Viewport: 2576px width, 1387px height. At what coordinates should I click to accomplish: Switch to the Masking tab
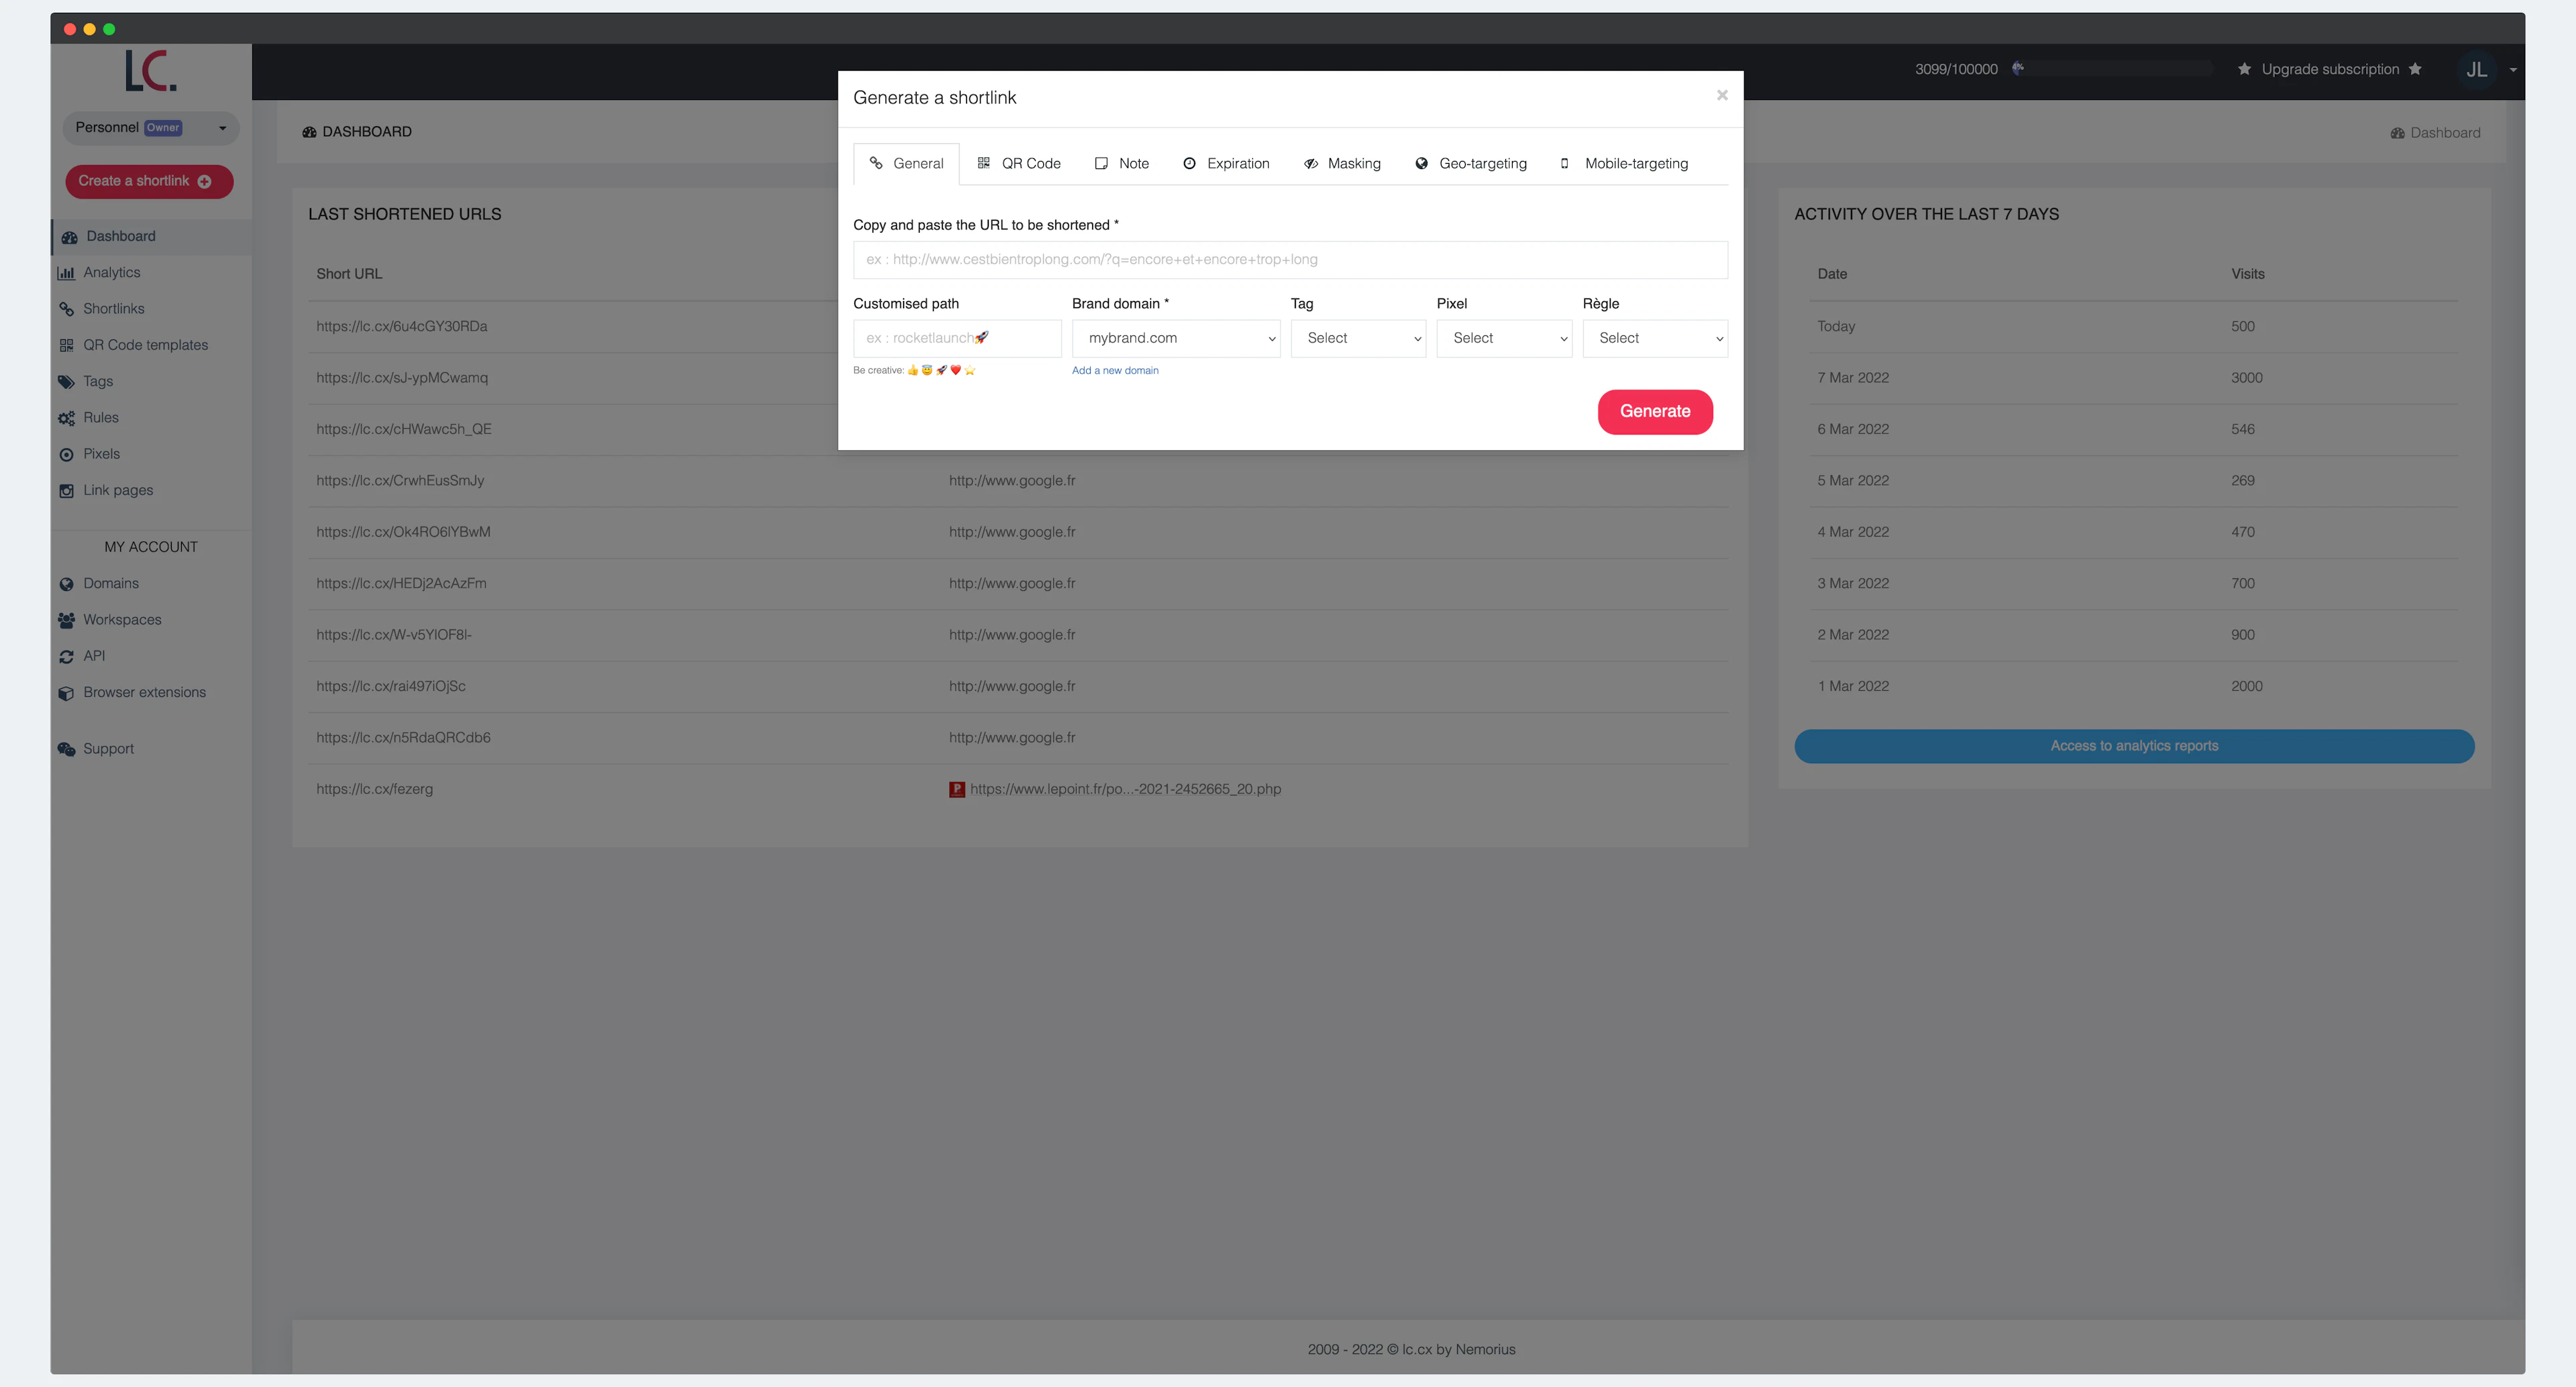(1341, 164)
